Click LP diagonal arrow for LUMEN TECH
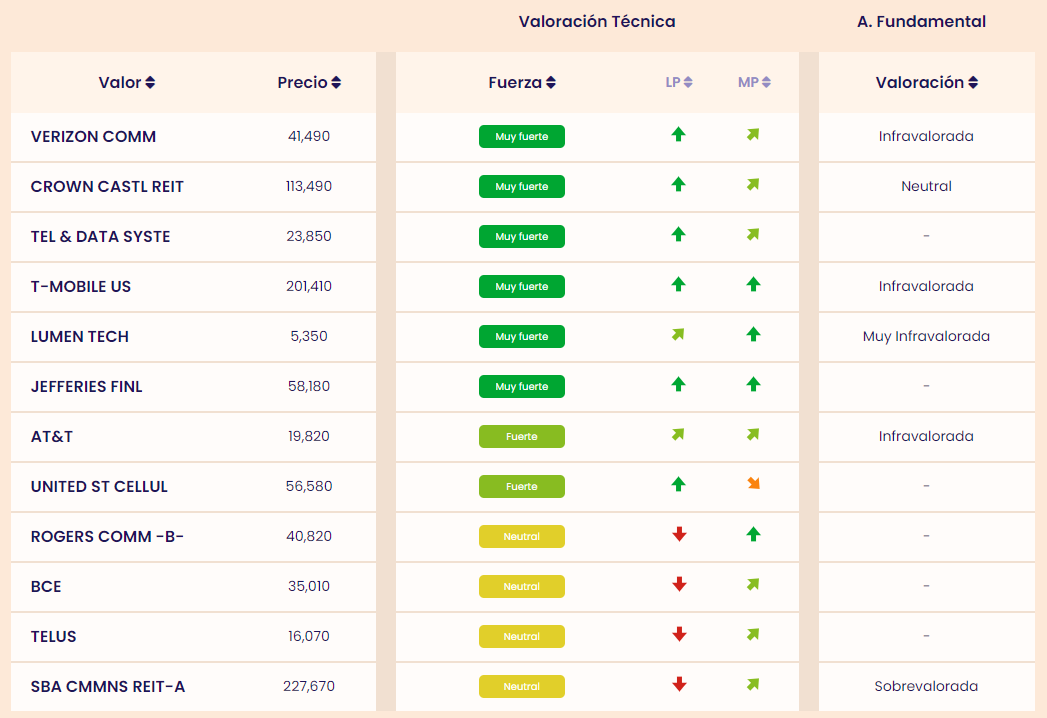Screen dimensions: 1047x718 [678, 335]
